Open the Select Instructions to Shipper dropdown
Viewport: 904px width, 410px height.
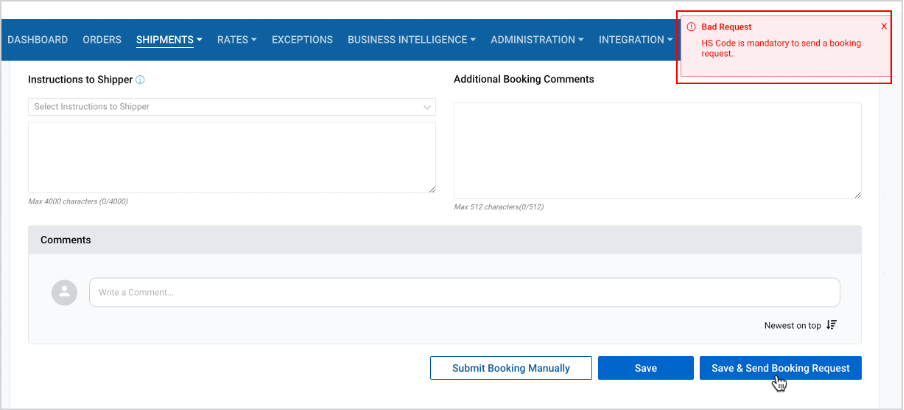[x=232, y=107]
